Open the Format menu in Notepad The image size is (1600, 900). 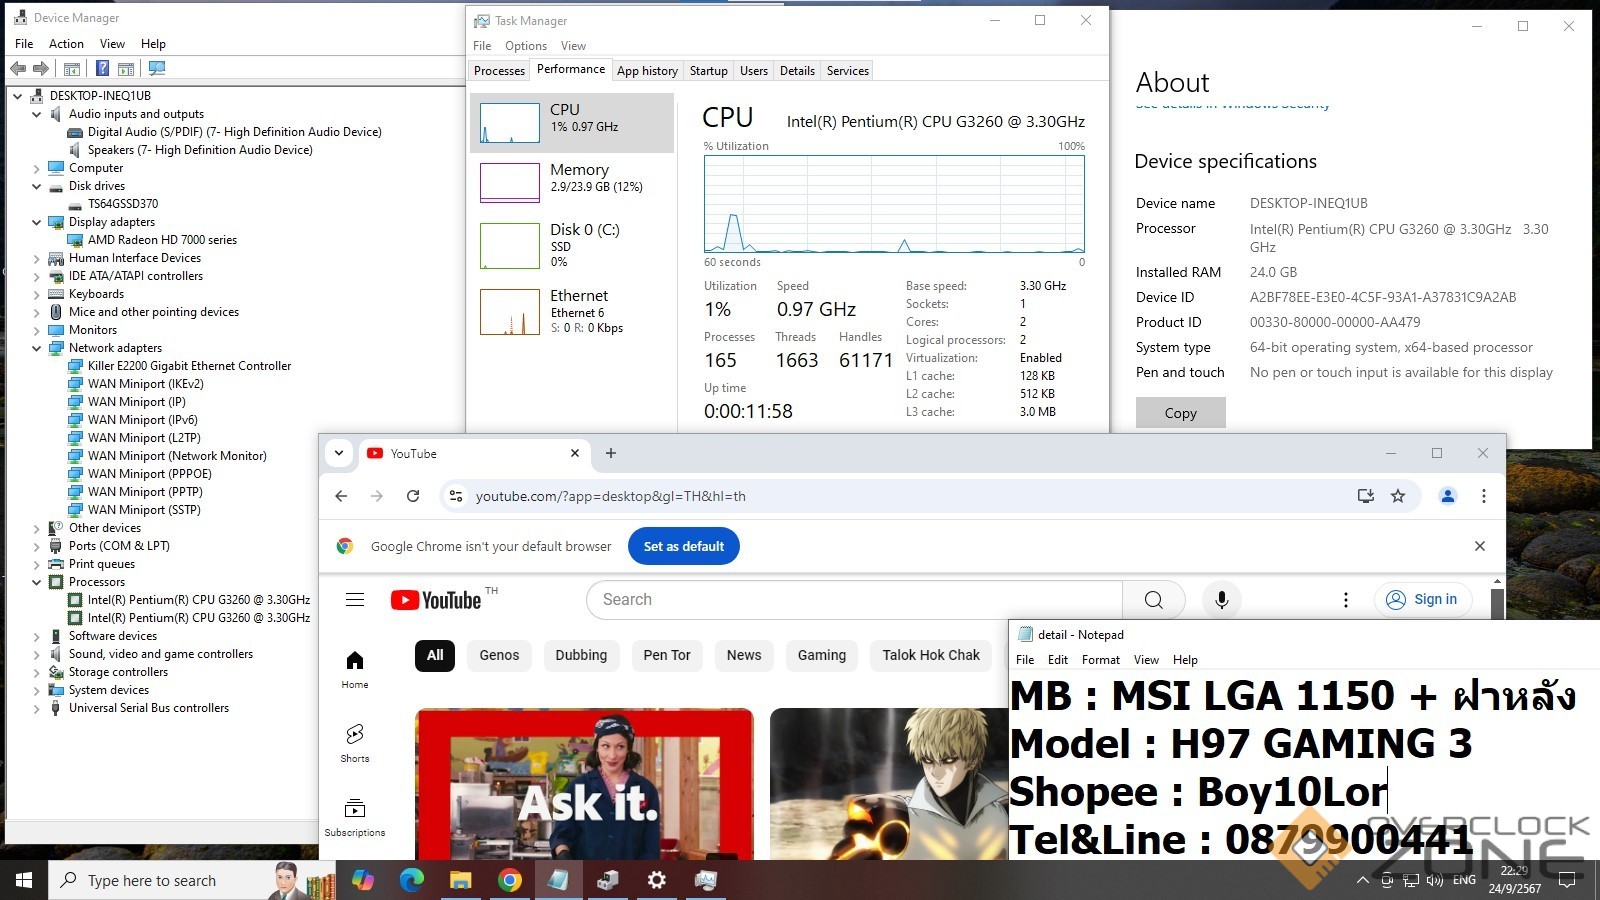pyautogui.click(x=1100, y=660)
